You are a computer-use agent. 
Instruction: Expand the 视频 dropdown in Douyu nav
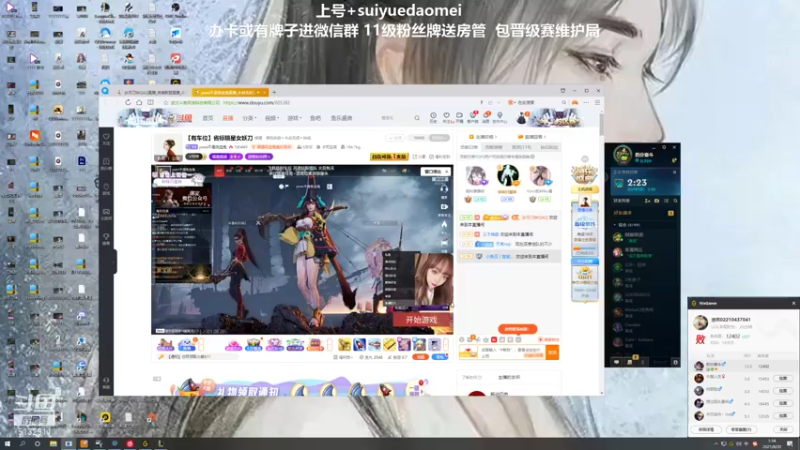(x=271, y=118)
